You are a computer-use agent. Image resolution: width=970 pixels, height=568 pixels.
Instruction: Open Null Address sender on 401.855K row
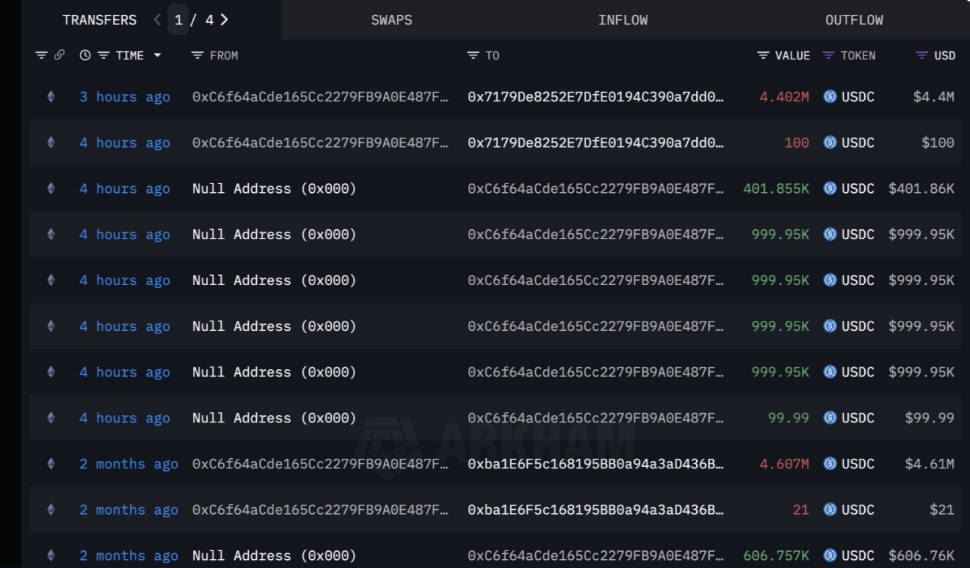point(273,189)
